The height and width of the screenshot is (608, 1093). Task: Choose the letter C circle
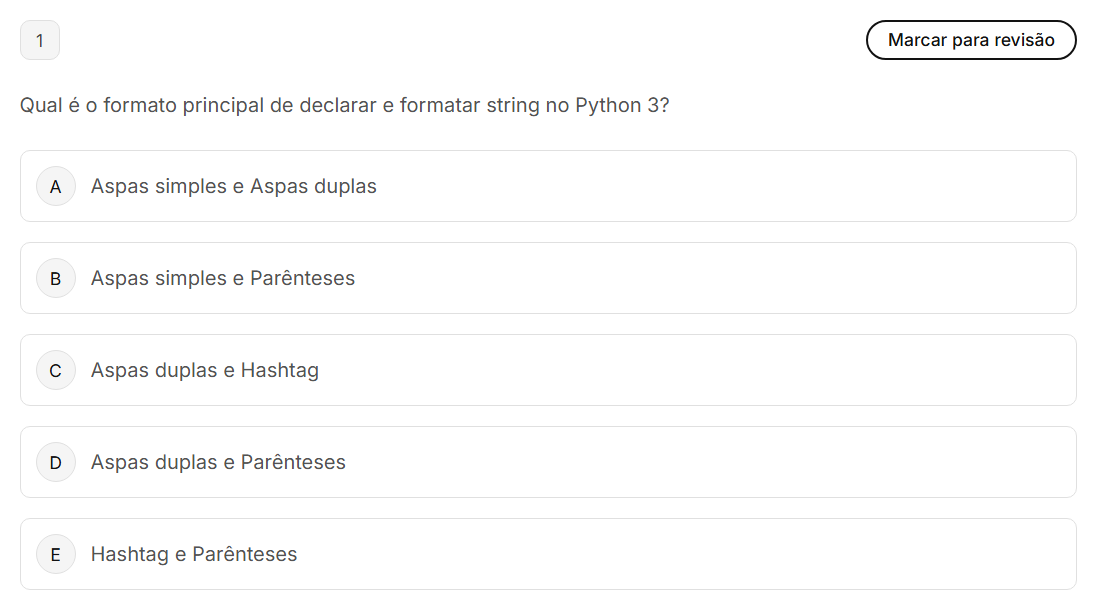coord(56,370)
